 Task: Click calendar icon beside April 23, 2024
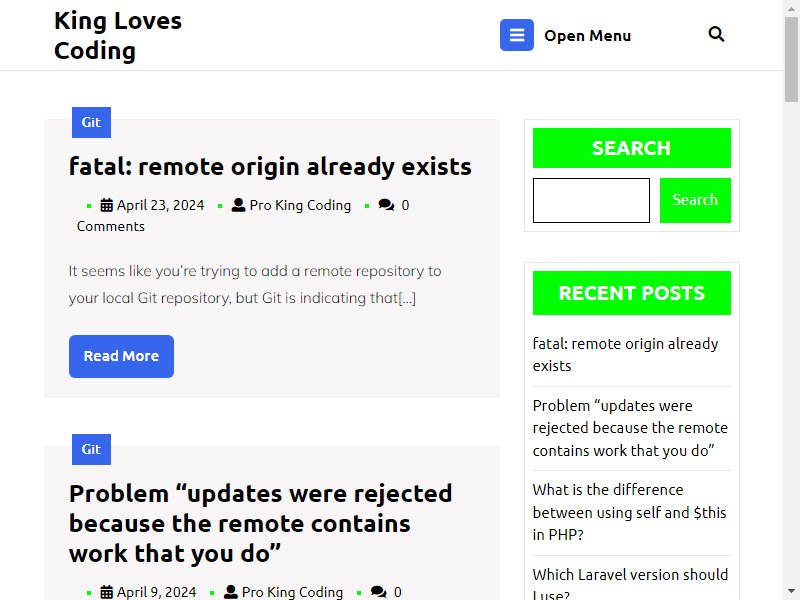pos(106,205)
